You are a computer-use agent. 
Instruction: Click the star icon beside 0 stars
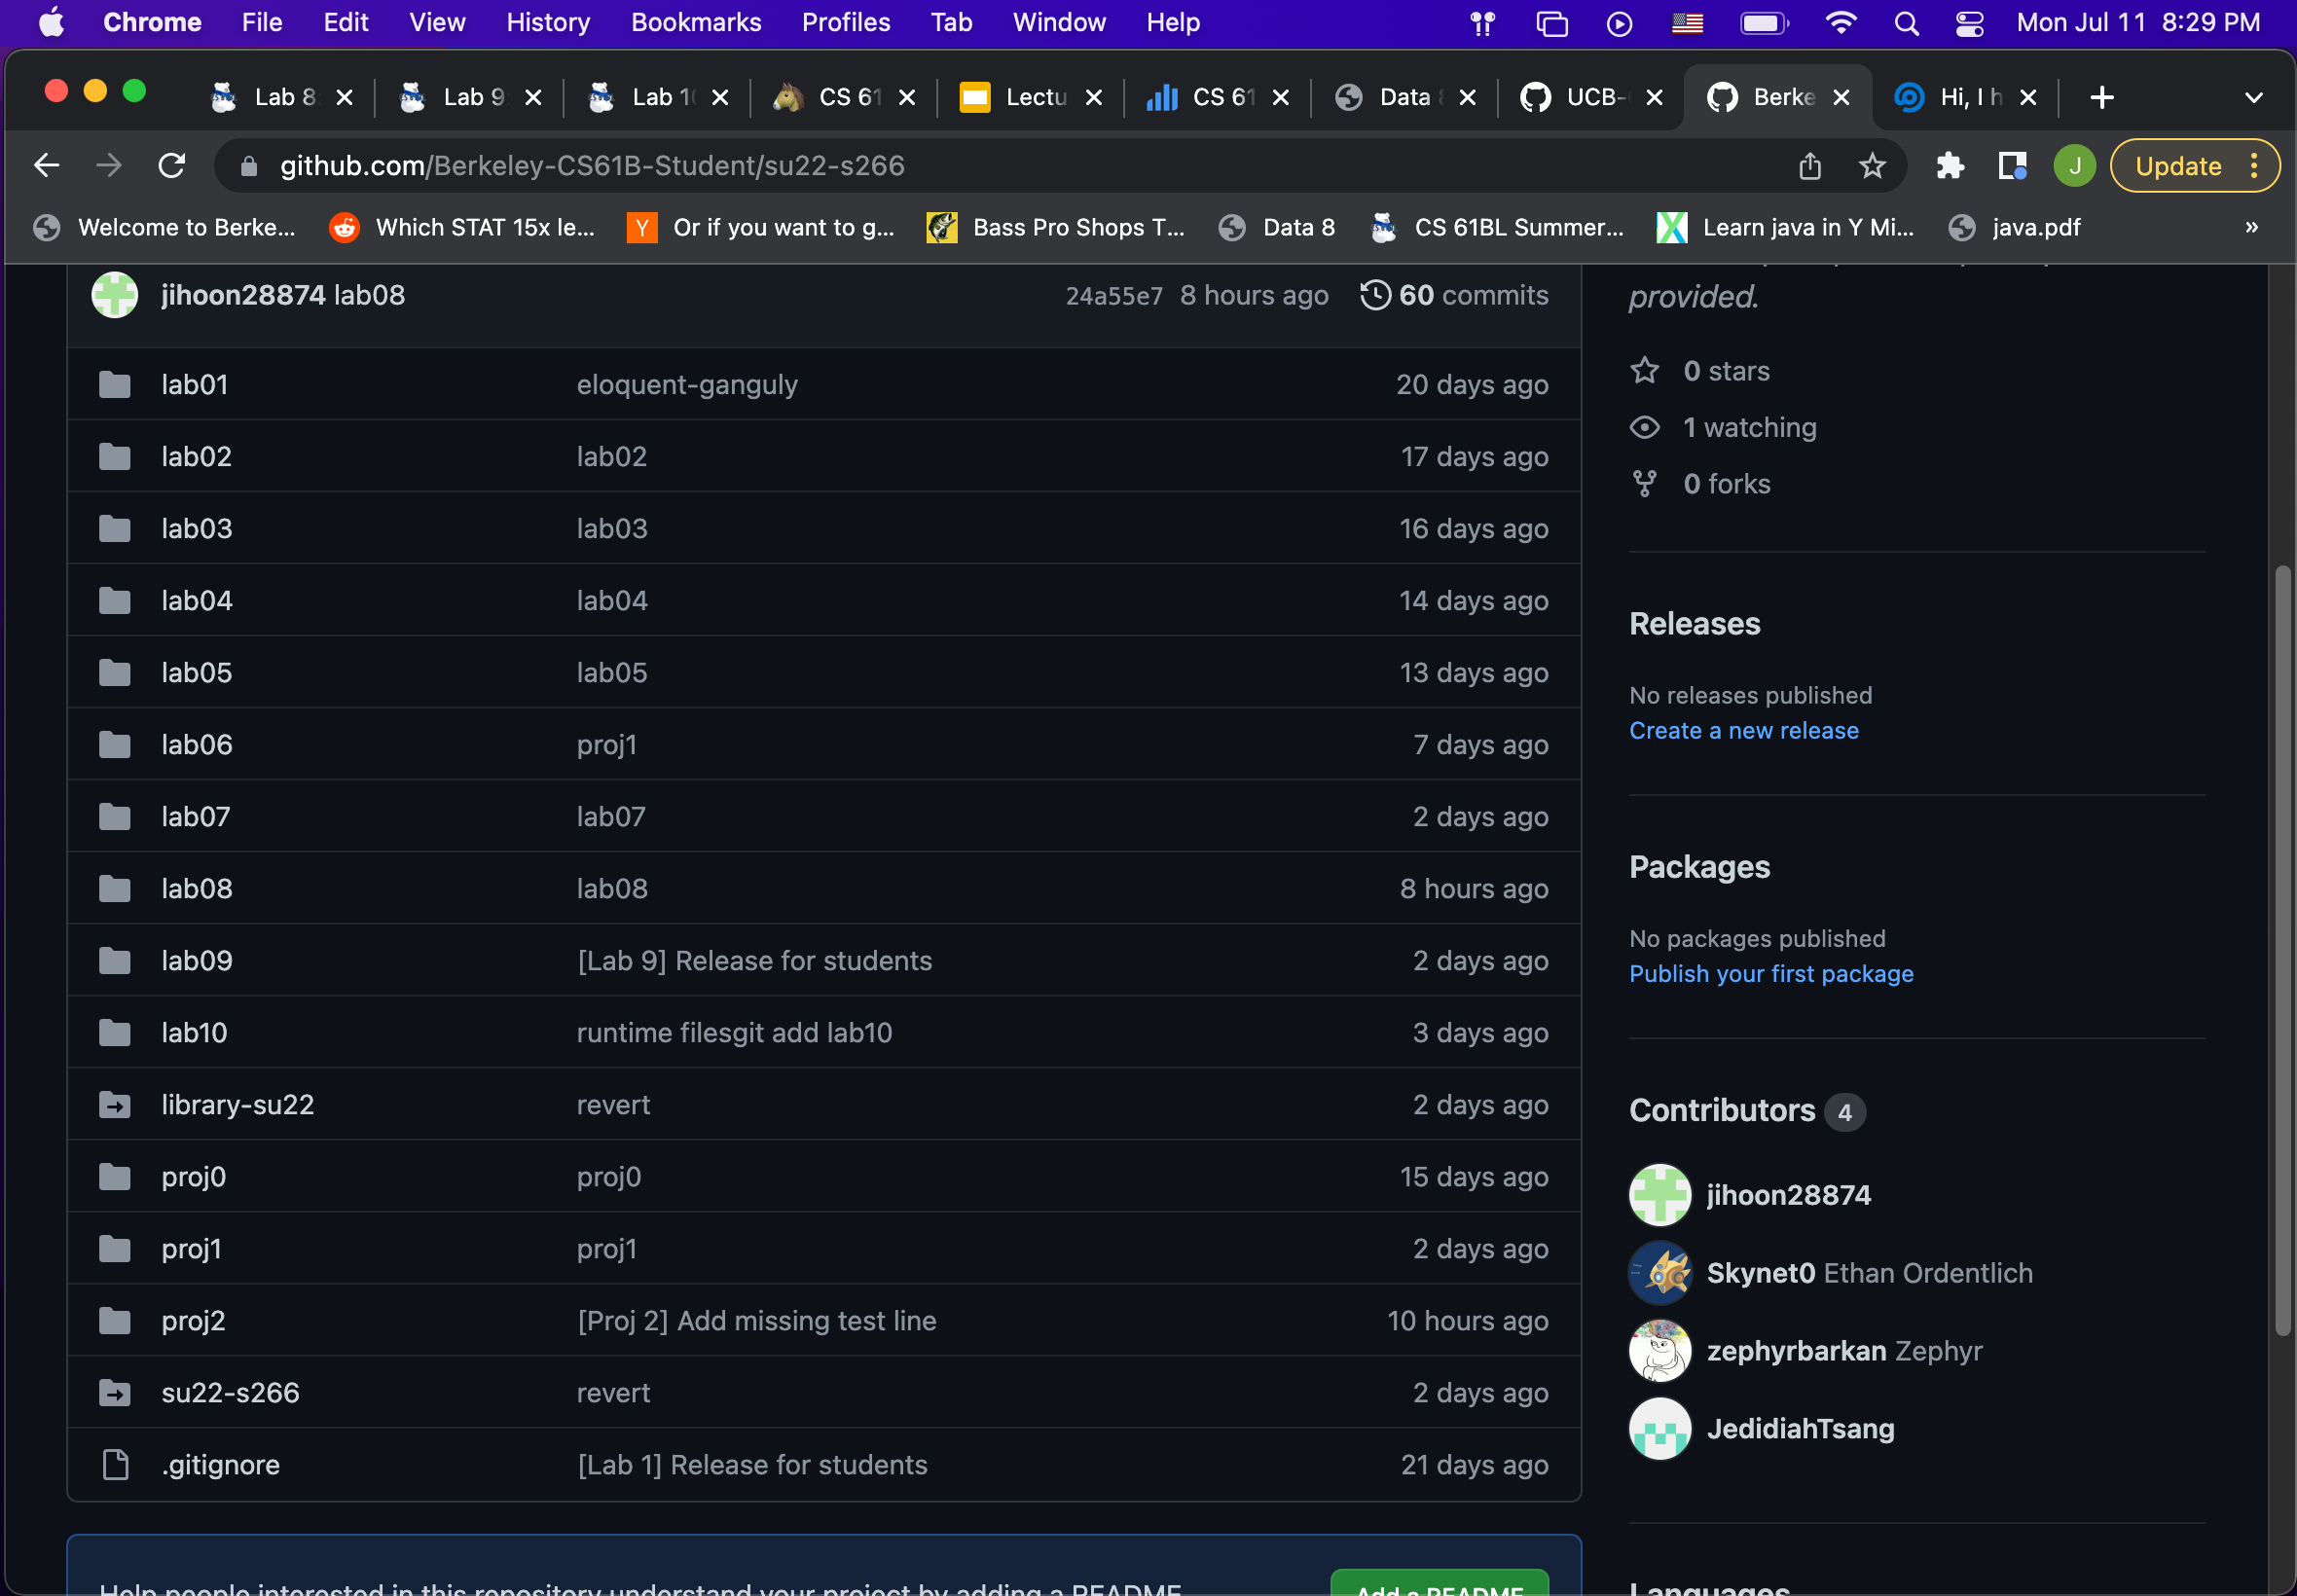[1644, 371]
